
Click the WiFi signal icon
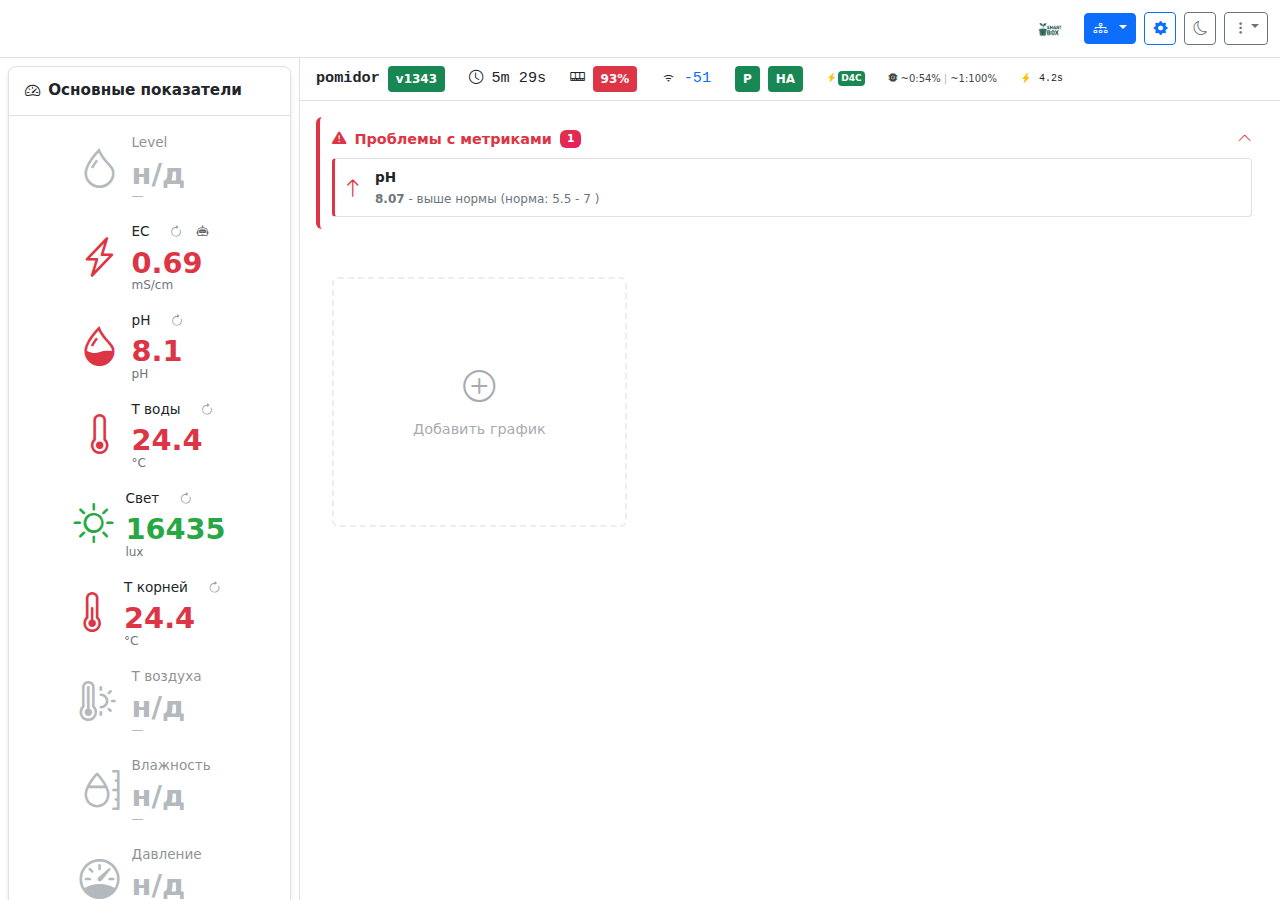[x=668, y=78]
